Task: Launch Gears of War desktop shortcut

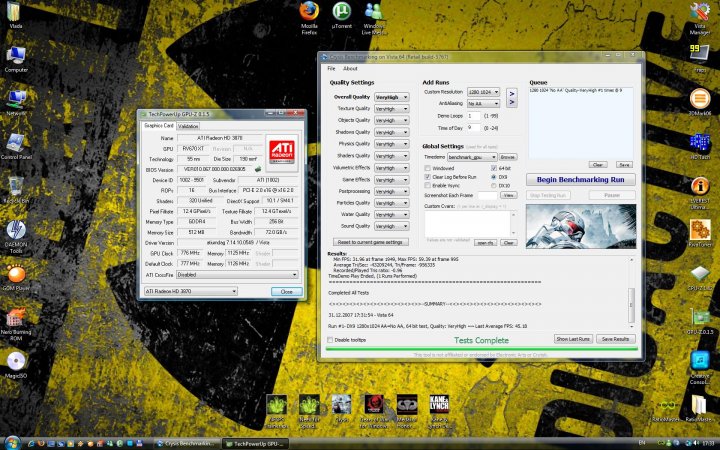Action: (x=374, y=411)
